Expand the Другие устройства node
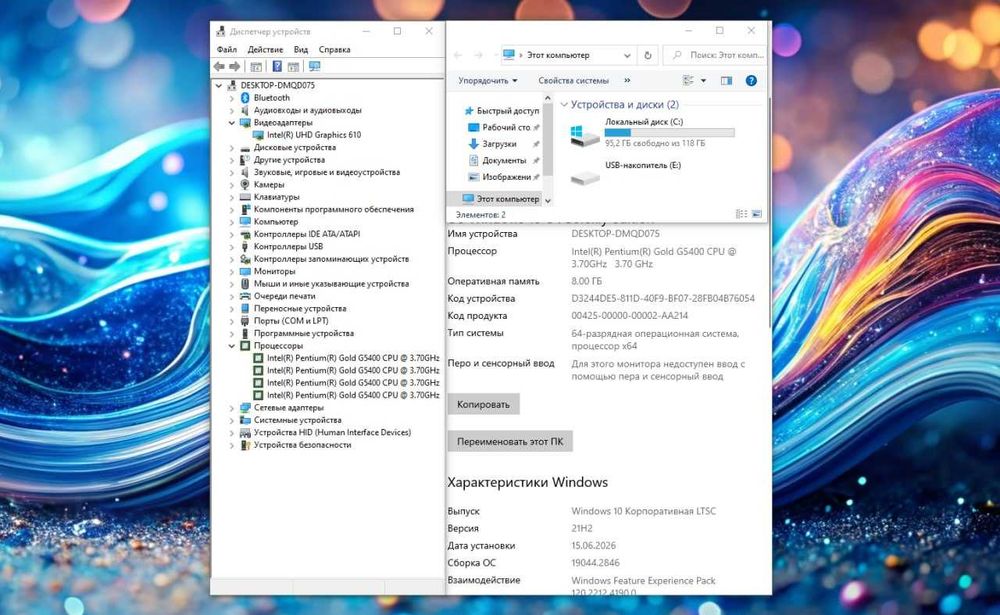1000x615 pixels. (x=232, y=160)
